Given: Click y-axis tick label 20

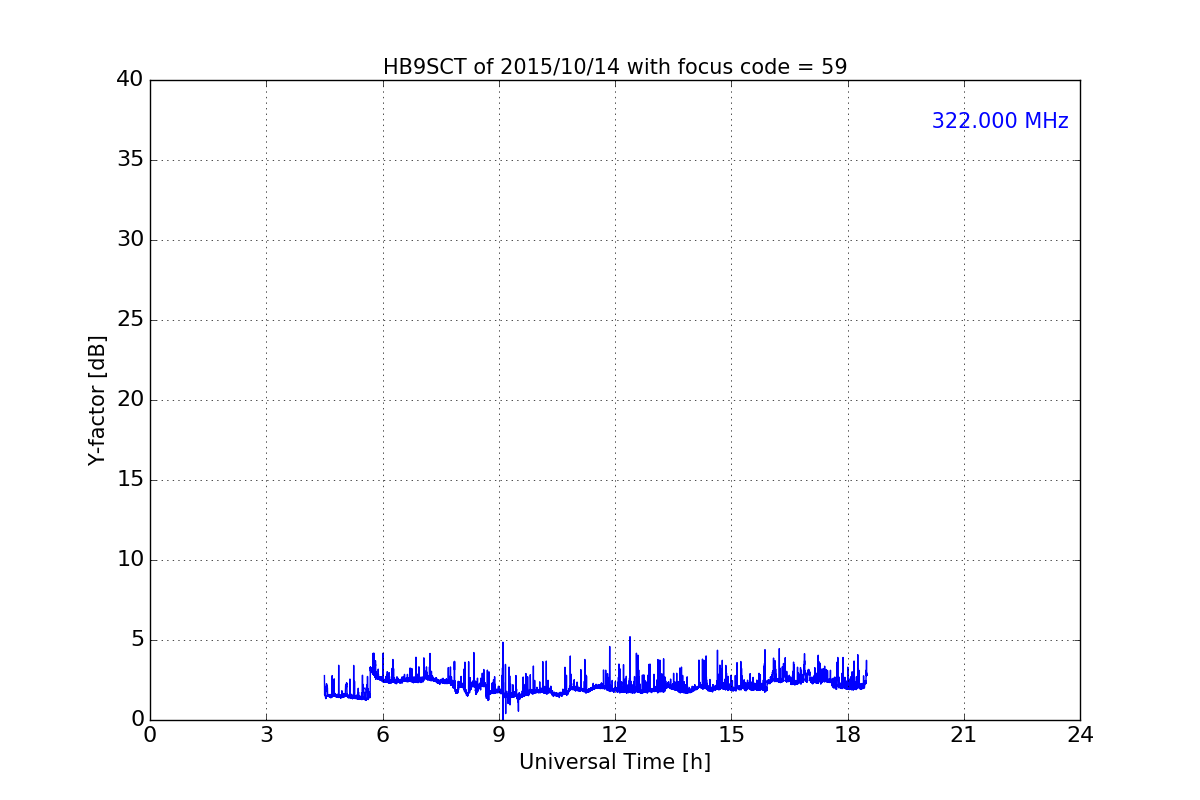Looking at the screenshot, I should pos(130,400).
